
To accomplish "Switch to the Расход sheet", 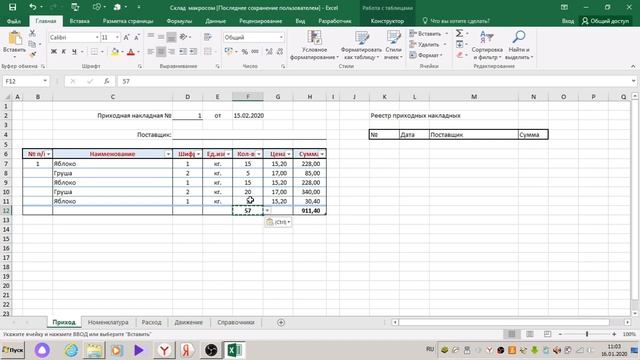I will pyautogui.click(x=151, y=322).
